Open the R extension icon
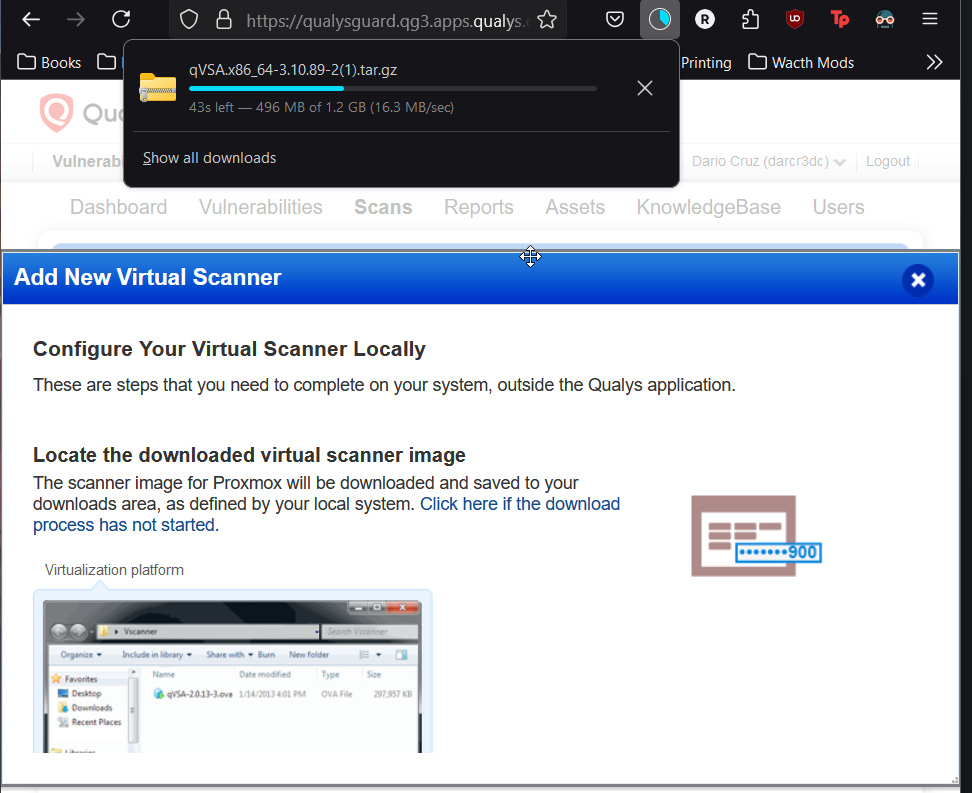The width and height of the screenshot is (972, 793). (705, 20)
